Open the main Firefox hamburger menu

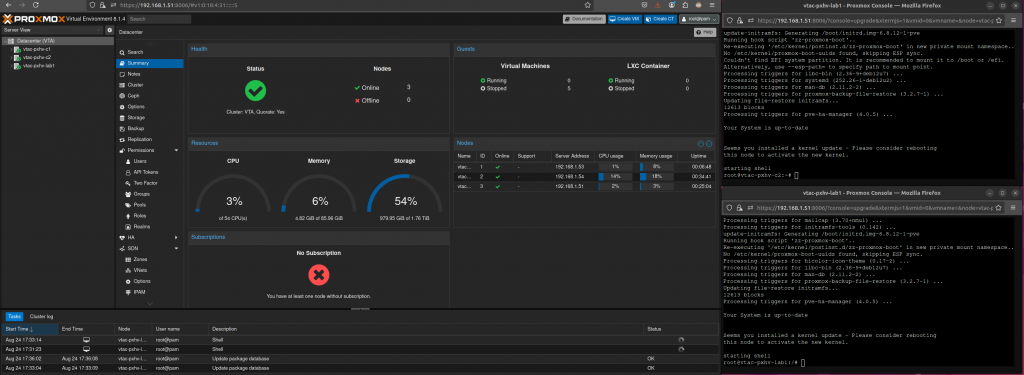pyautogui.click(x=713, y=5)
